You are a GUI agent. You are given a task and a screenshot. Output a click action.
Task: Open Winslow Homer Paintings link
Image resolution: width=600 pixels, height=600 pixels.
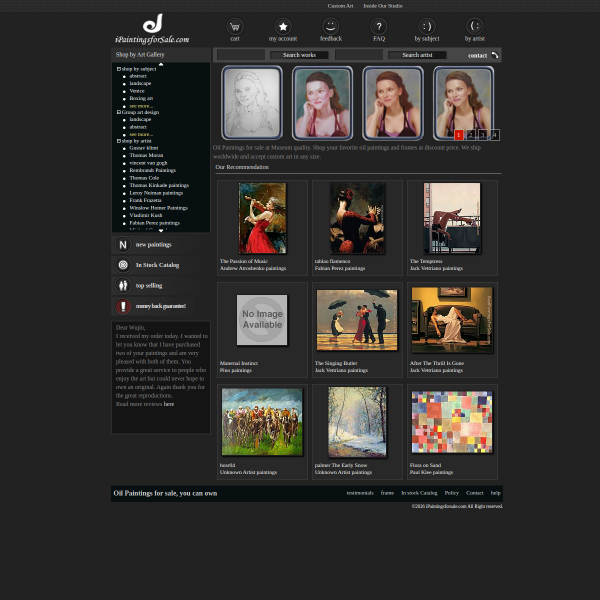coord(158,208)
